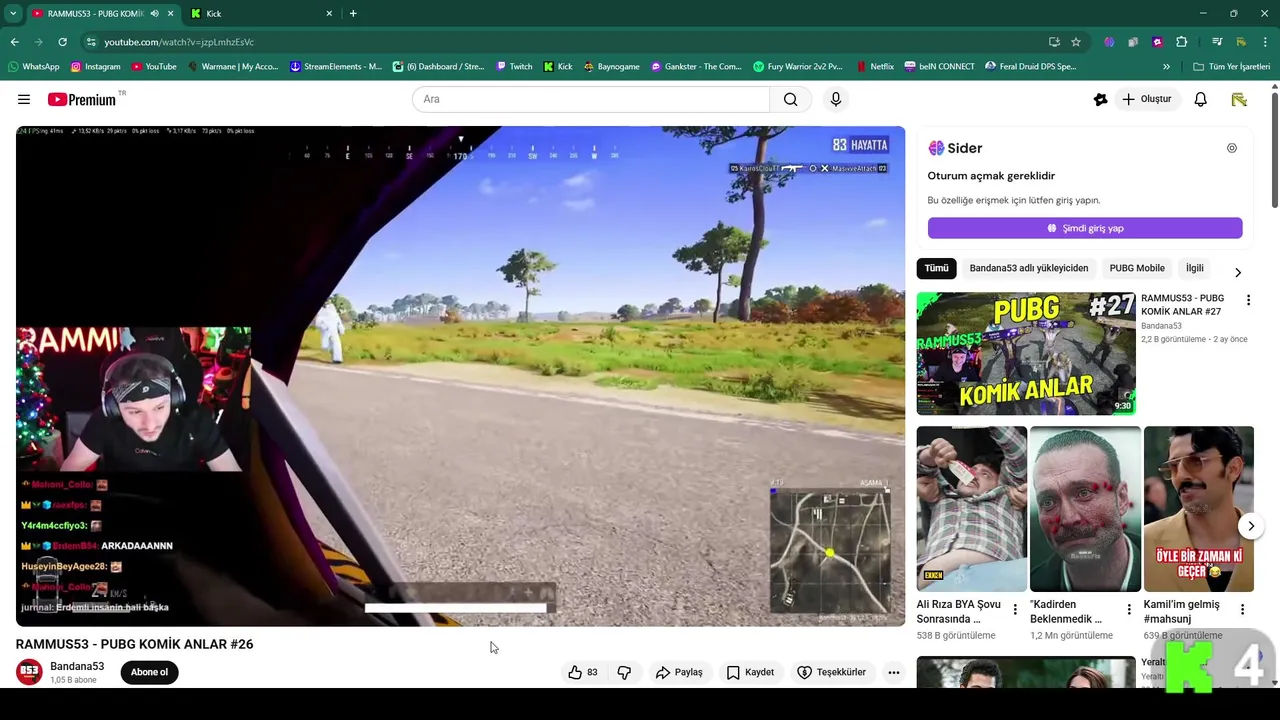The width and height of the screenshot is (1280, 720).
Task: Open the YouTube notifications bell
Action: (x=1201, y=99)
